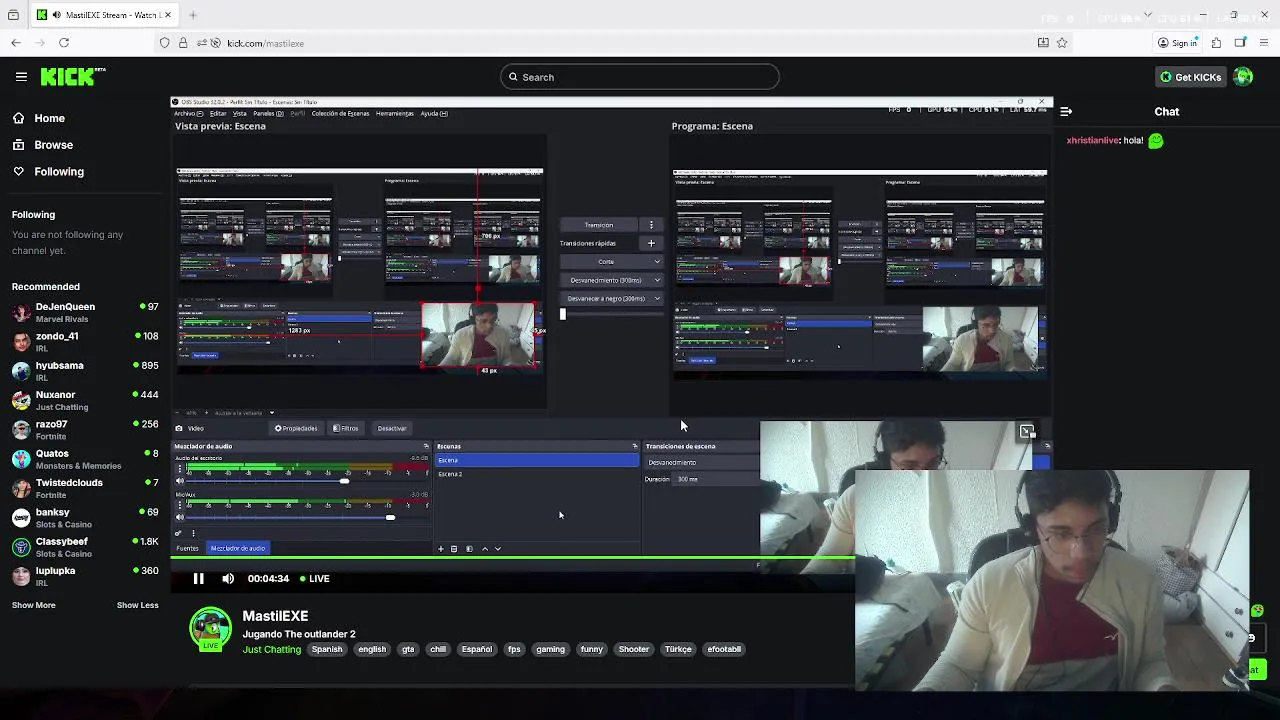Click browser Sign in button
This screenshot has height=720, width=1280.
pyautogui.click(x=1177, y=43)
